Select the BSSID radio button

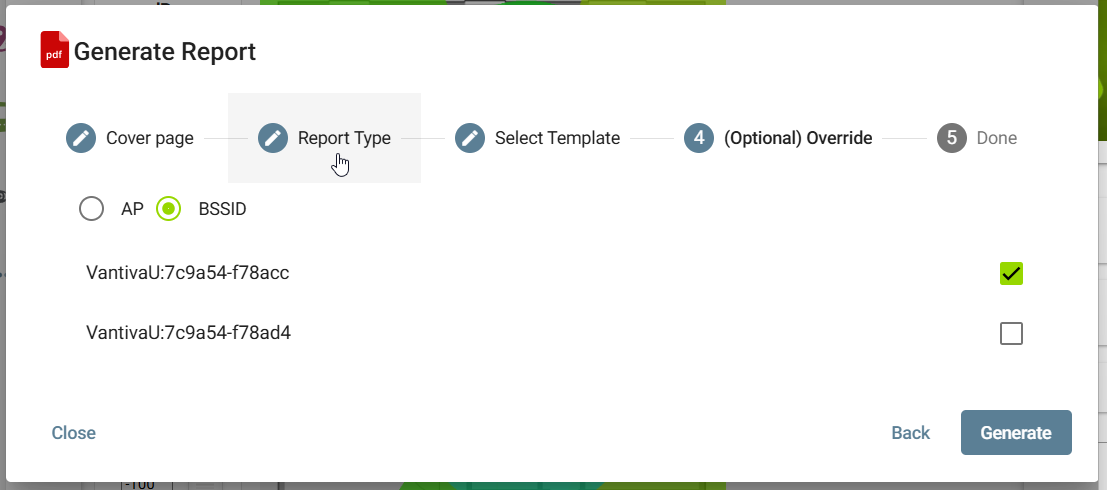(x=169, y=209)
